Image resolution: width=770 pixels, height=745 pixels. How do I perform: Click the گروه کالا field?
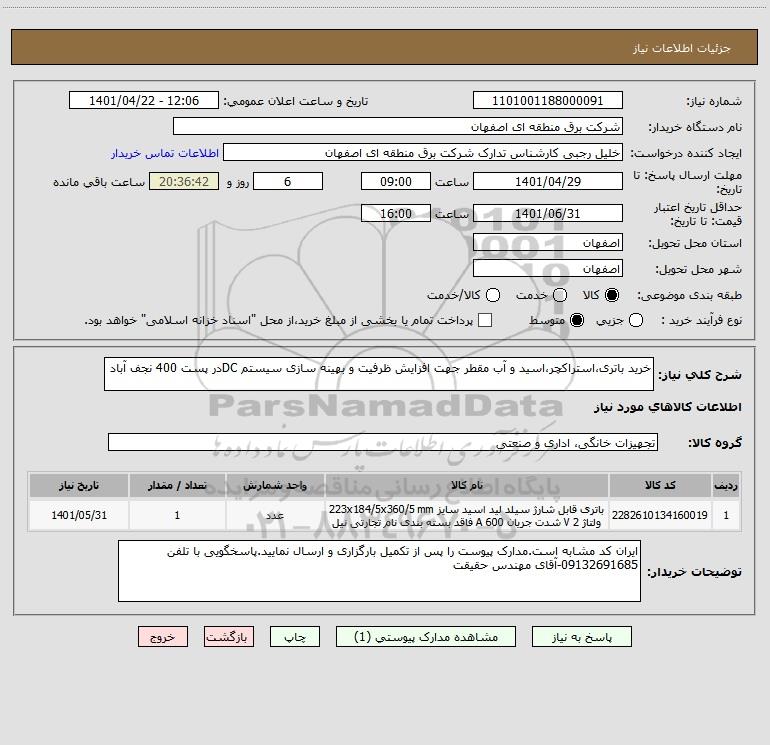pyautogui.click(x=383, y=442)
